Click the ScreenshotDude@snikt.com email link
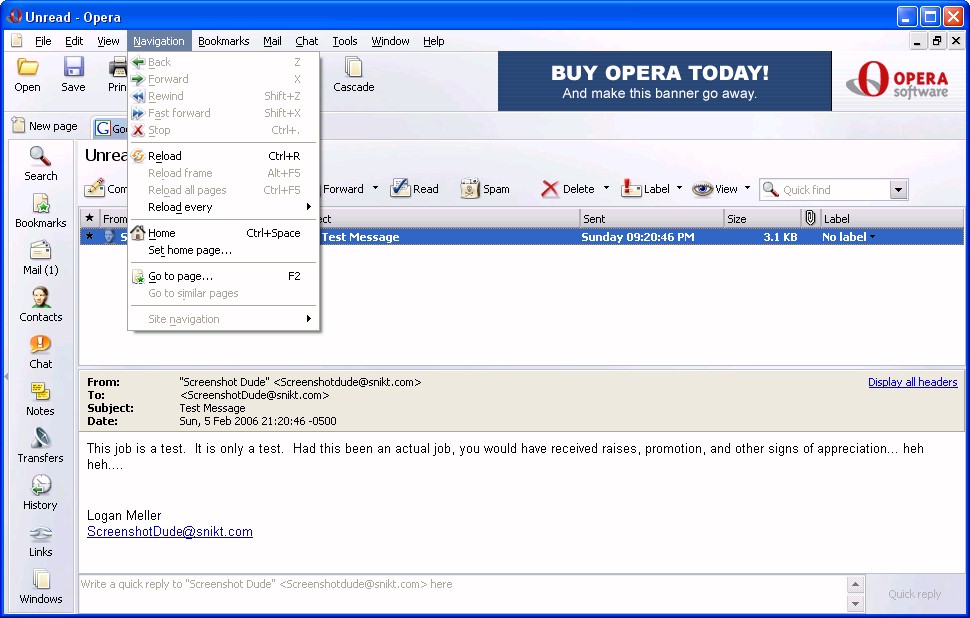Viewport: 970px width, 618px height. pyautogui.click(x=170, y=532)
